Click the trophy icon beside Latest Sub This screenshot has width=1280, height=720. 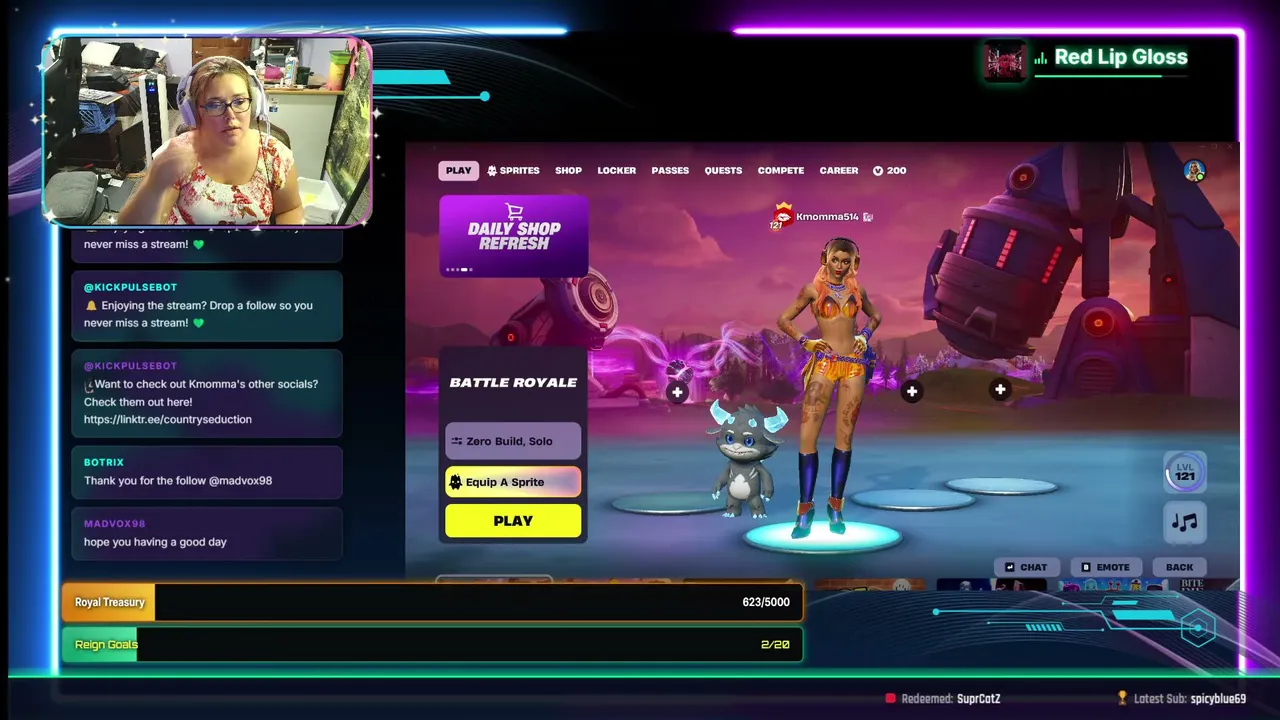(1122, 698)
